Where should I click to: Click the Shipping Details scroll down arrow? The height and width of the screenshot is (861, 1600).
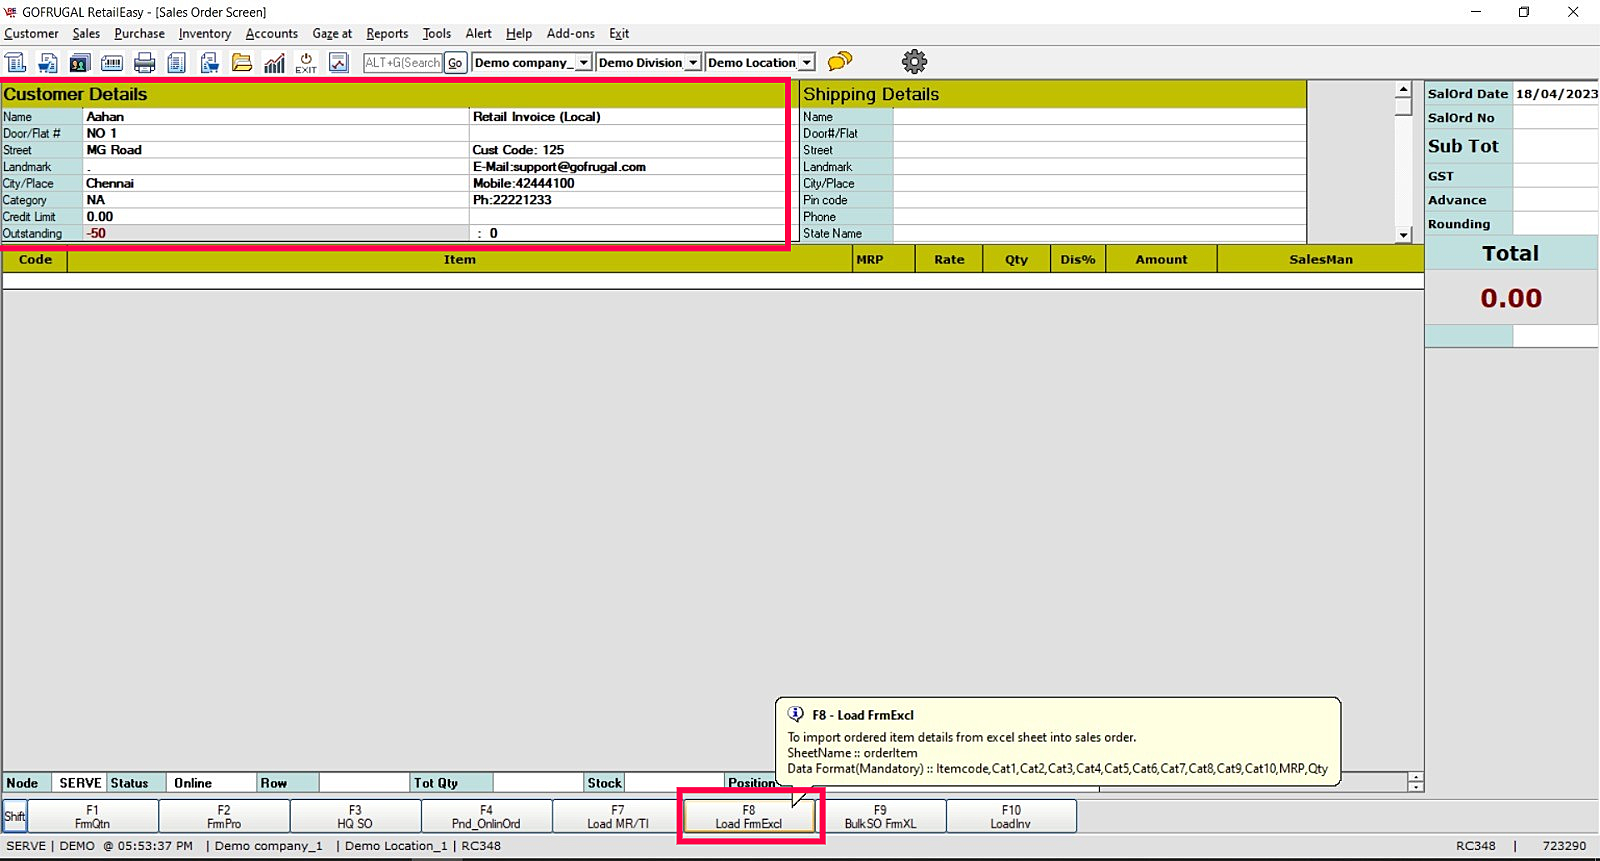[1403, 235]
